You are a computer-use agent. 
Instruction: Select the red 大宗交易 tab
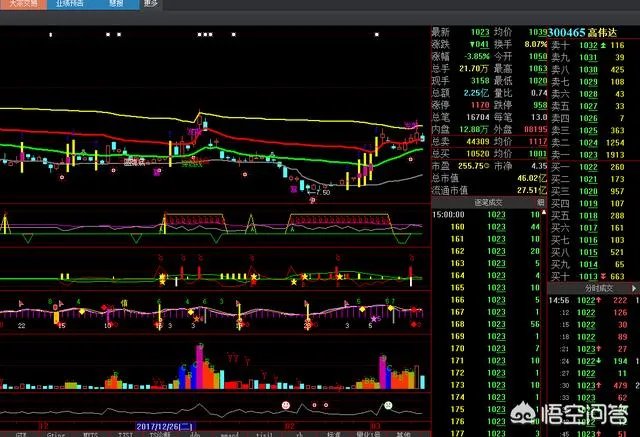tap(20, 4)
